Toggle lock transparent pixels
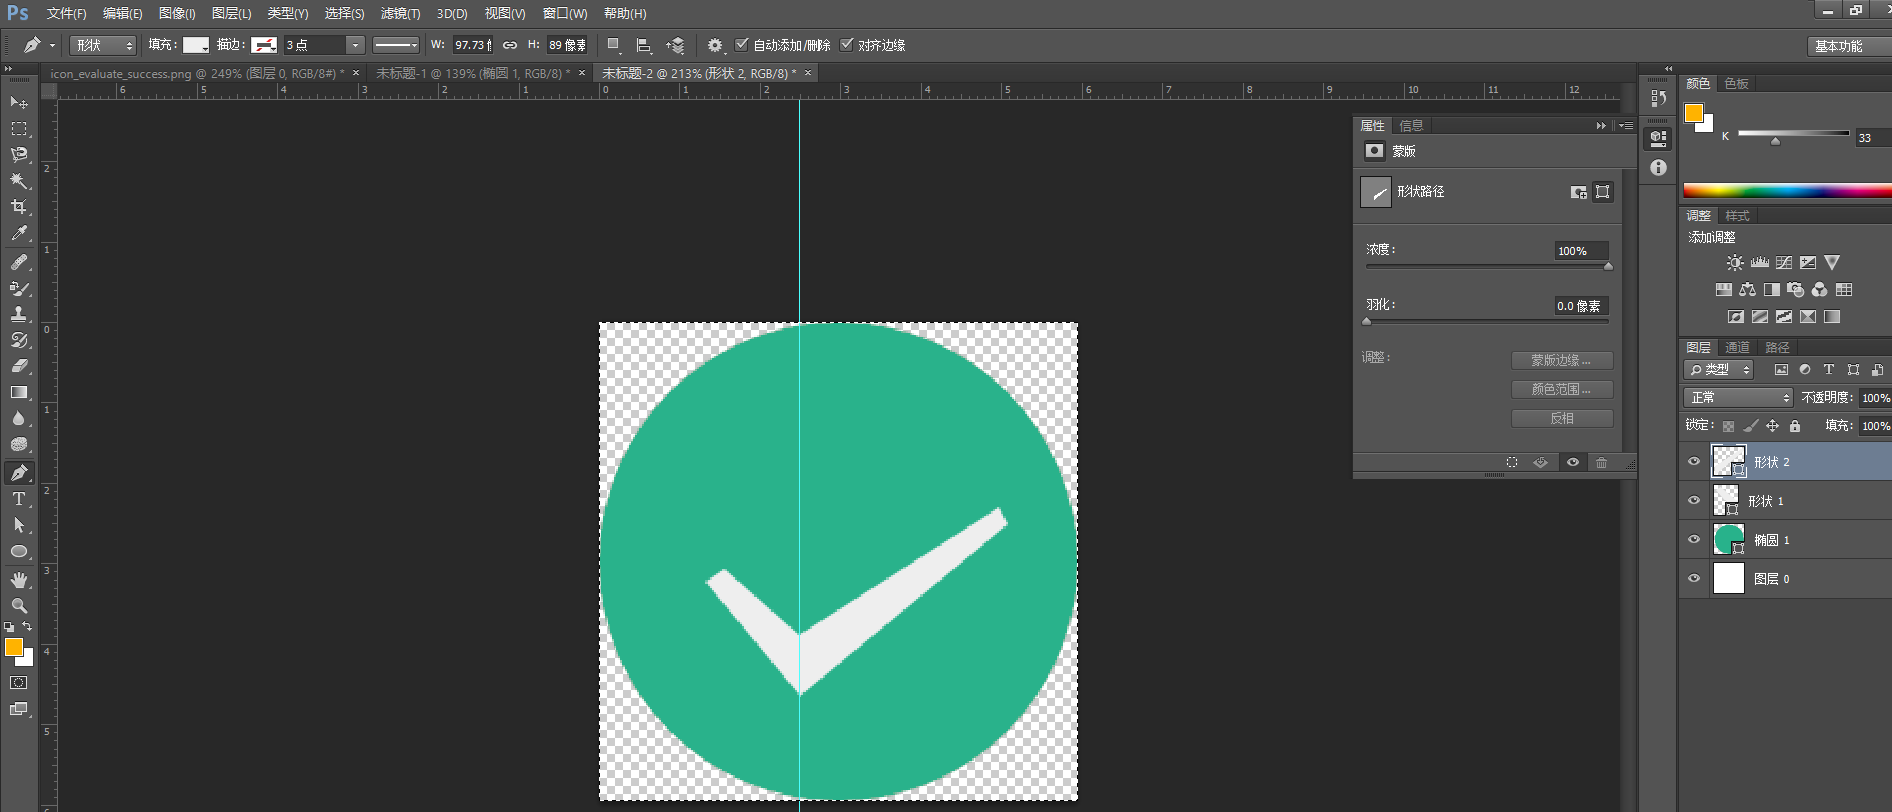 (1728, 426)
